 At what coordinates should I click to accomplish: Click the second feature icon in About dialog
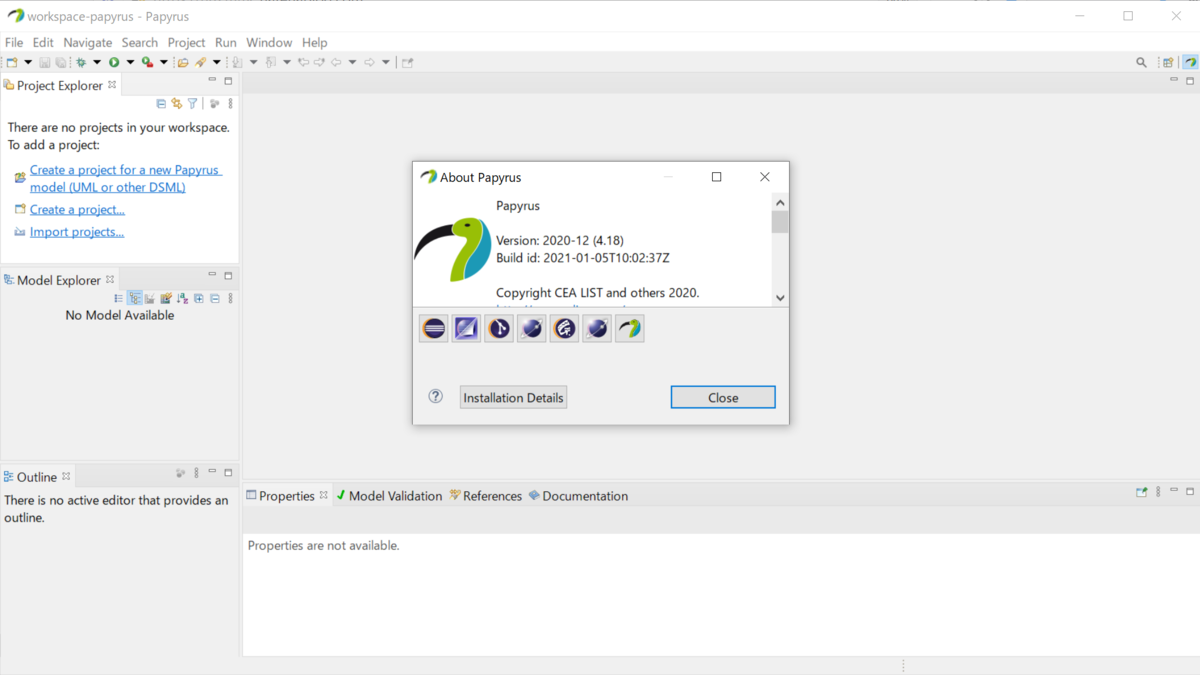tap(467, 328)
